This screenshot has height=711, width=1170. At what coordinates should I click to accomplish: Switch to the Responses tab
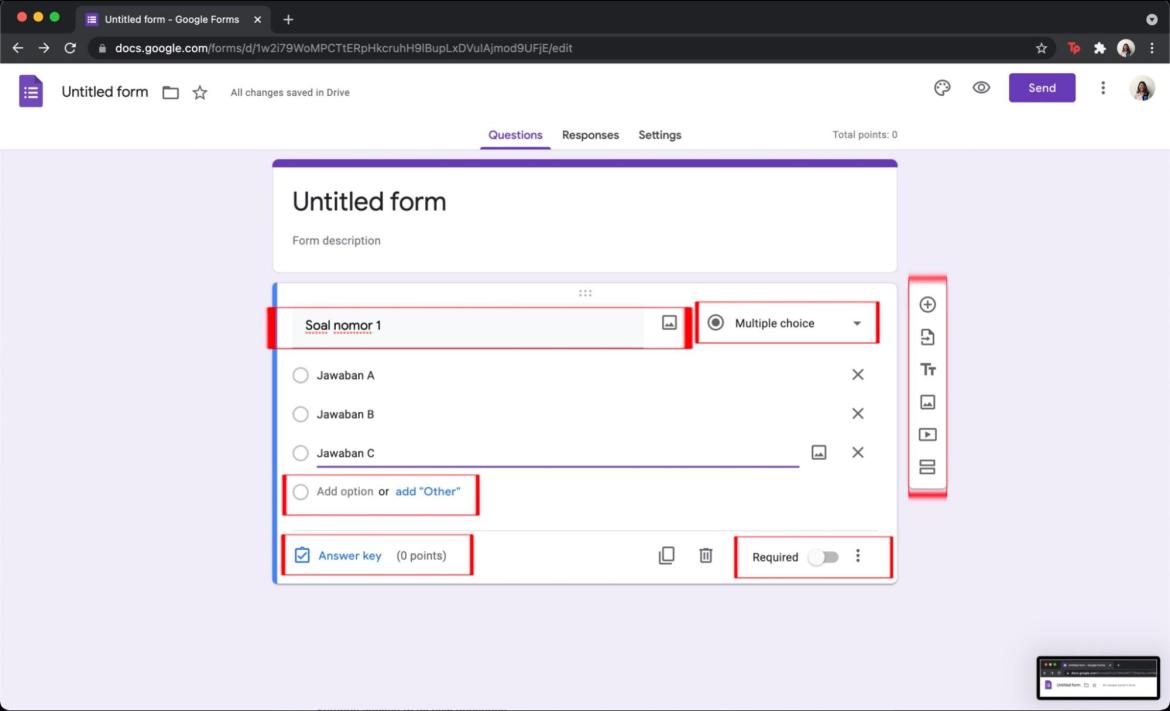pyautogui.click(x=590, y=135)
